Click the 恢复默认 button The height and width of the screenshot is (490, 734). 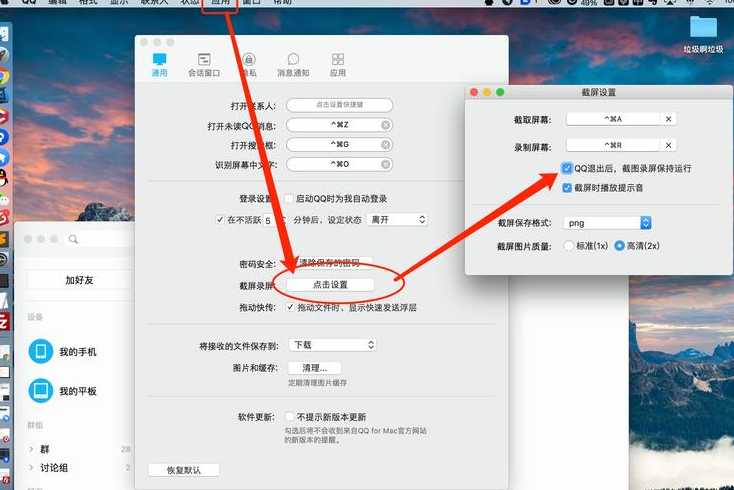pos(184,470)
